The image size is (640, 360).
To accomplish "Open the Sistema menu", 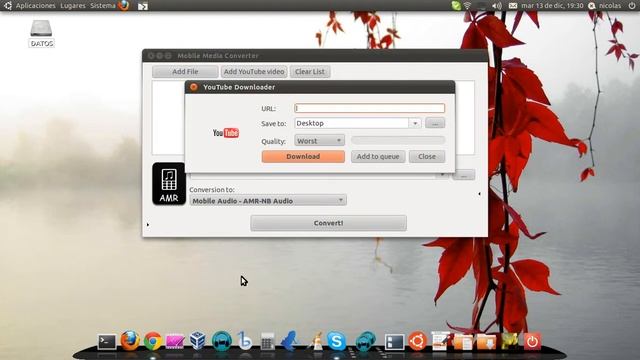I will click(103, 6).
